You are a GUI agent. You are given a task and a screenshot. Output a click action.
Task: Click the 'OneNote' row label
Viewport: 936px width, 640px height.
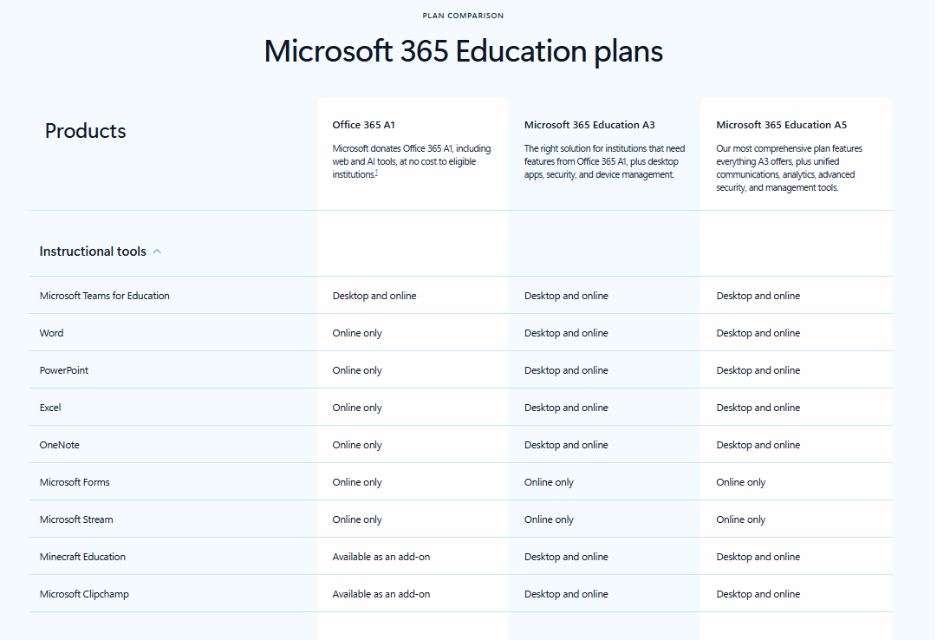(x=59, y=445)
